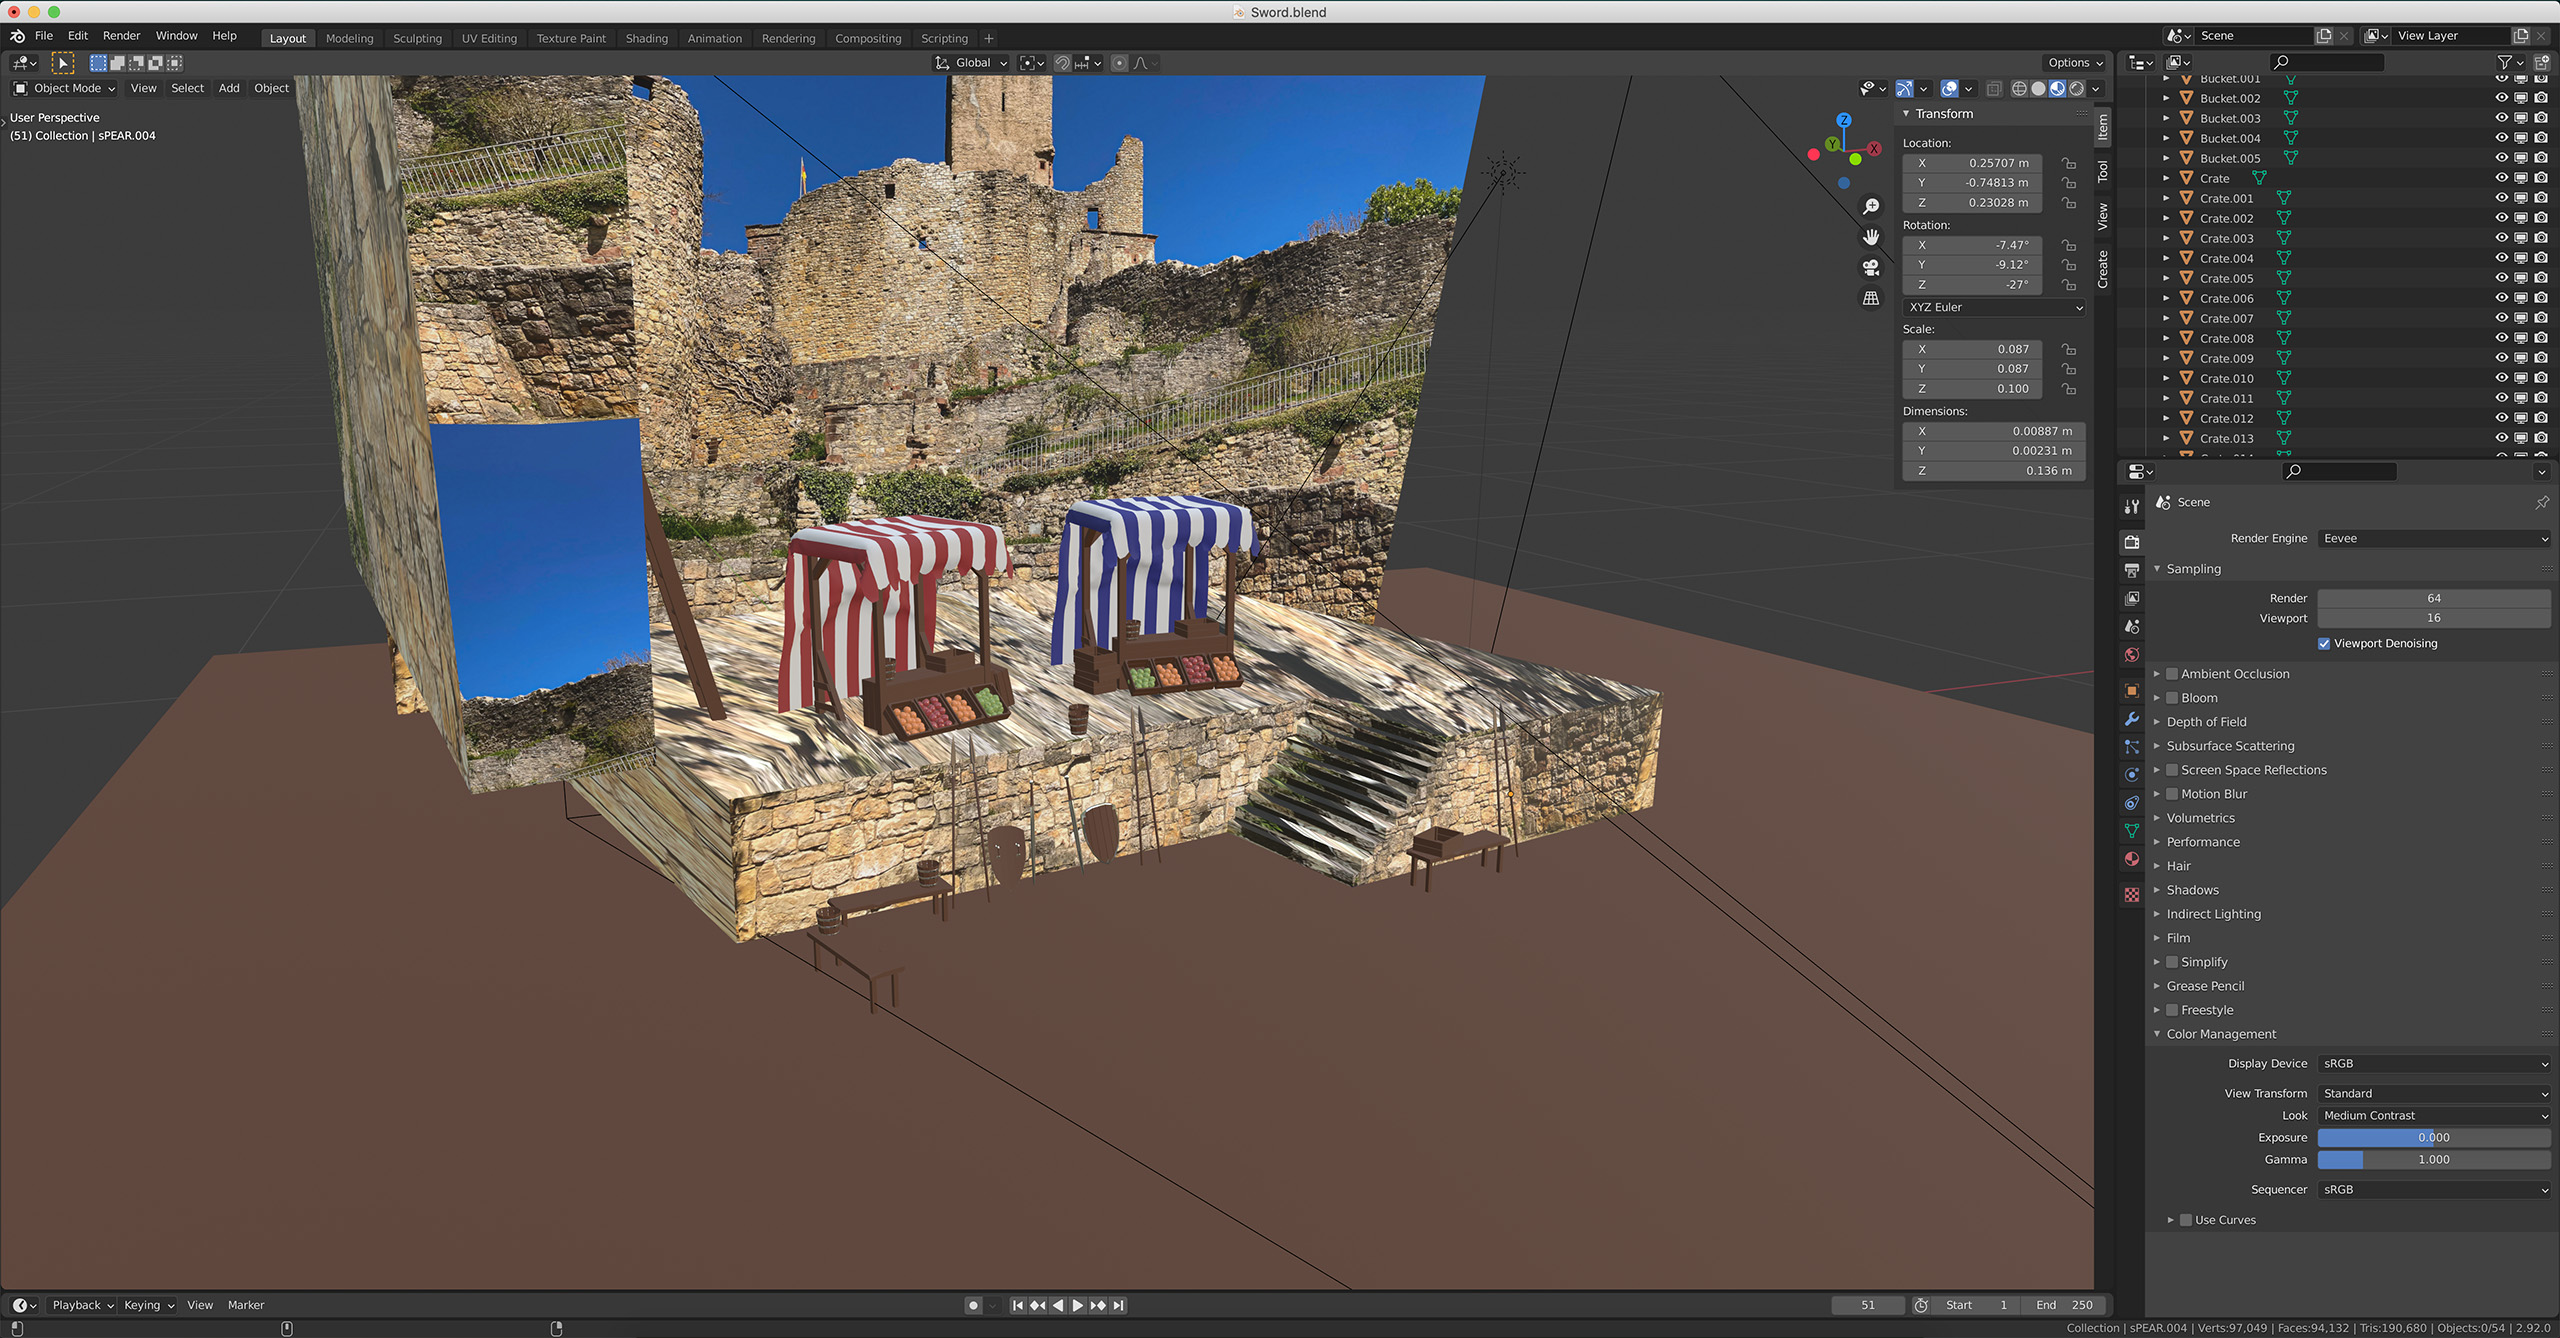Enable the Motion Blur checkbox
This screenshot has height=1338, width=2560.
coord(2172,794)
